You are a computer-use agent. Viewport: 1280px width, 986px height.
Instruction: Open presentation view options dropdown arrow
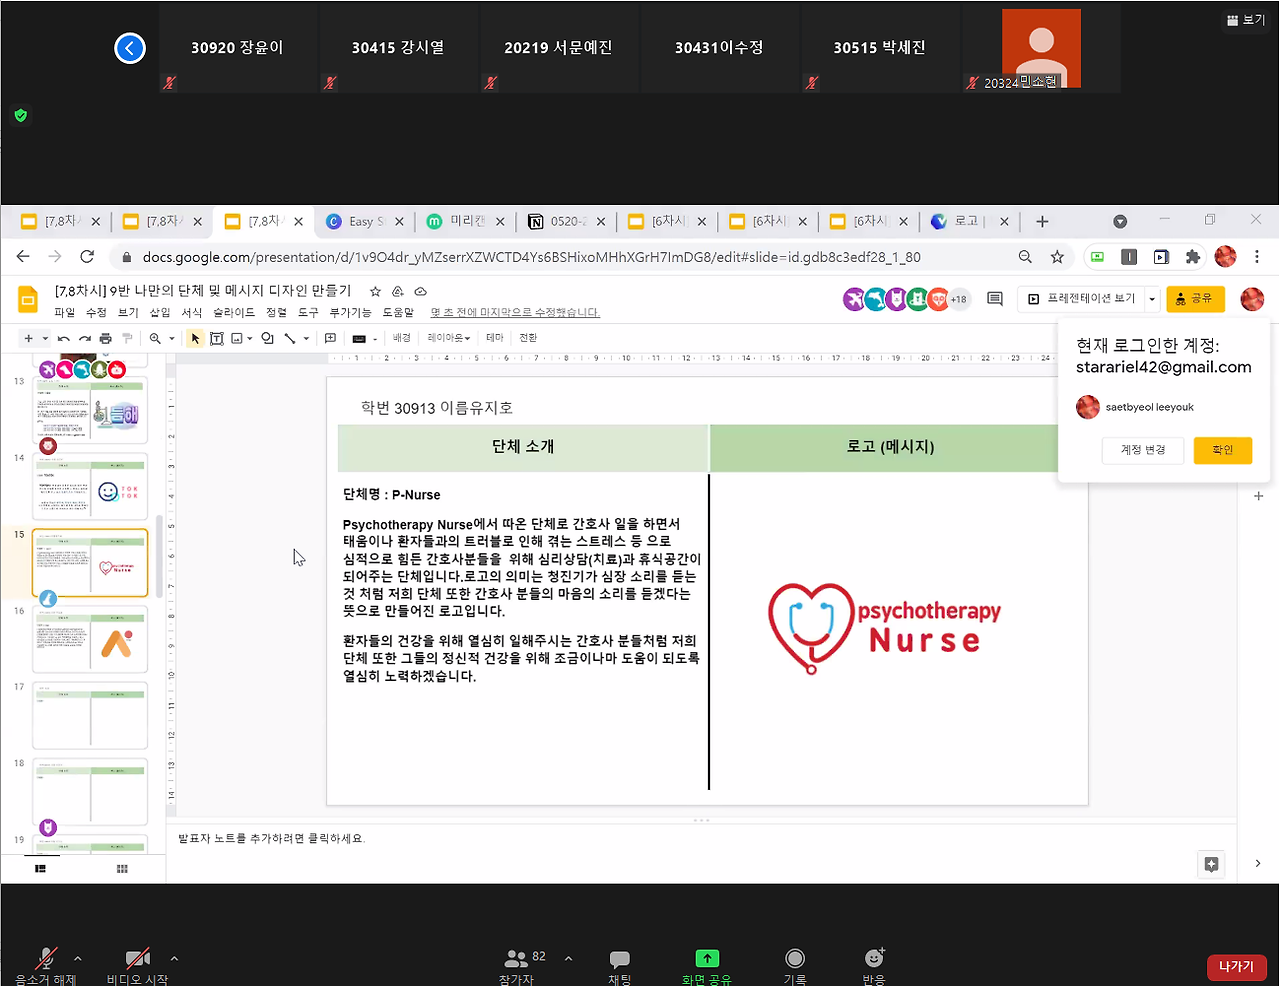tap(1152, 299)
